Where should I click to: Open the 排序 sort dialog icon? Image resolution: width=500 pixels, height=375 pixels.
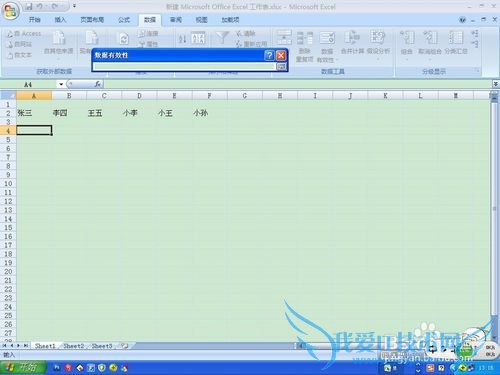coord(198,38)
